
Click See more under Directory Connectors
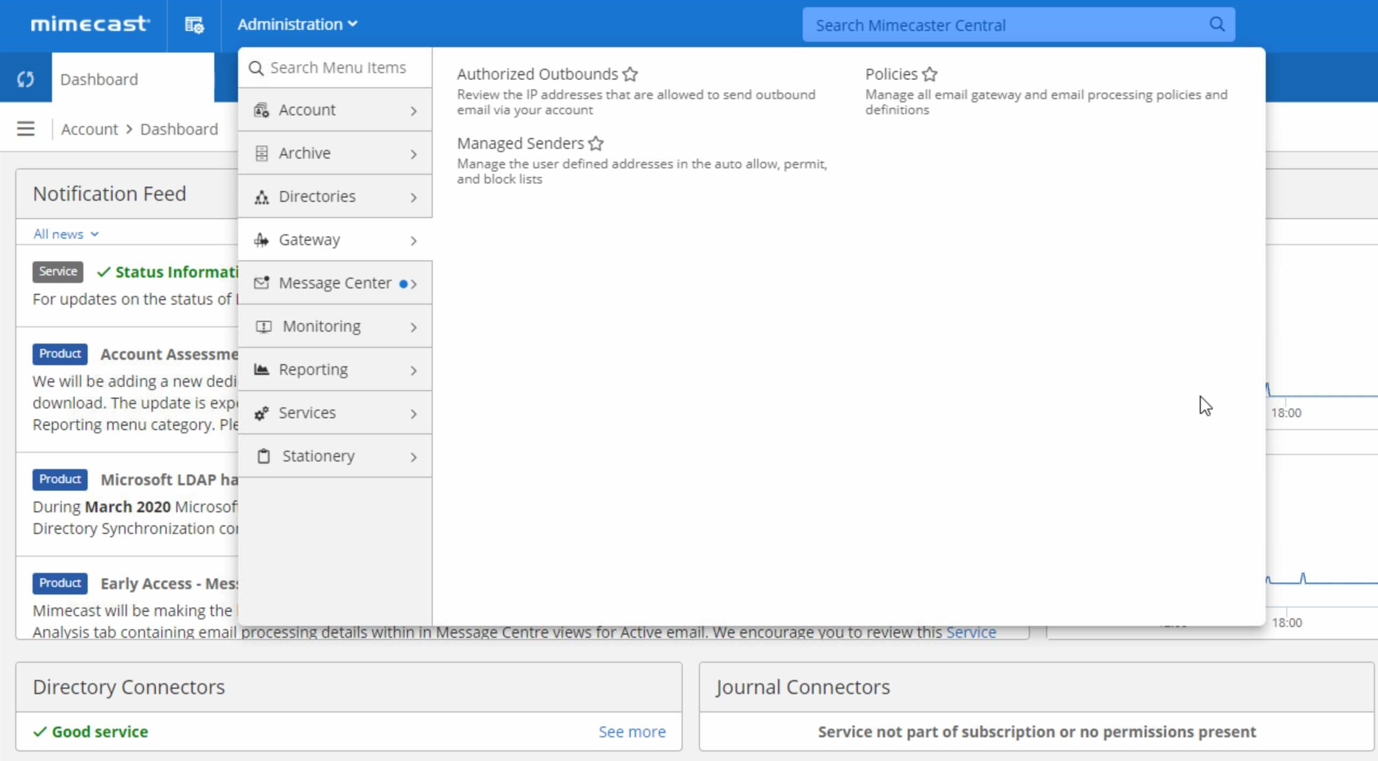click(x=632, y=732)
